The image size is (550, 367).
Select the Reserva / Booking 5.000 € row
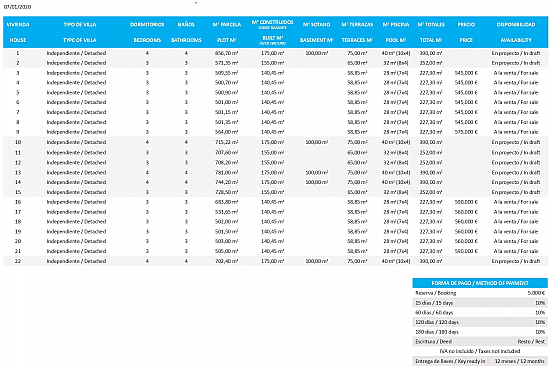[480, 293]
